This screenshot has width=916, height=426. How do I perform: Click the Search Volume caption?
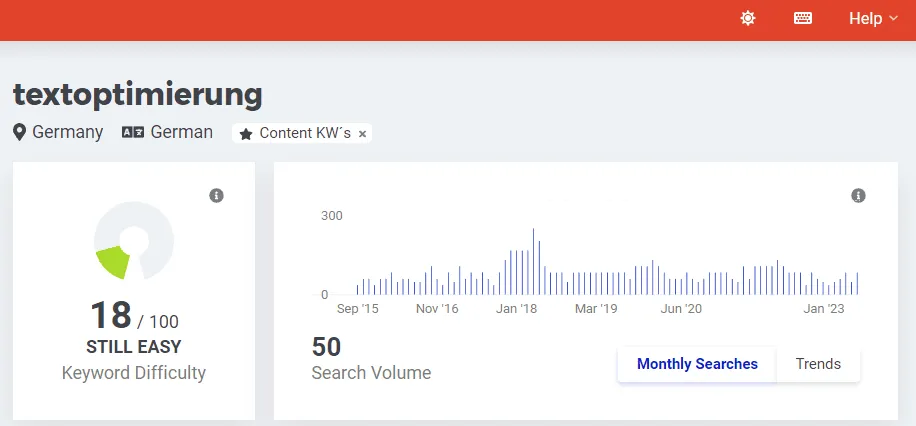(372, 373)
